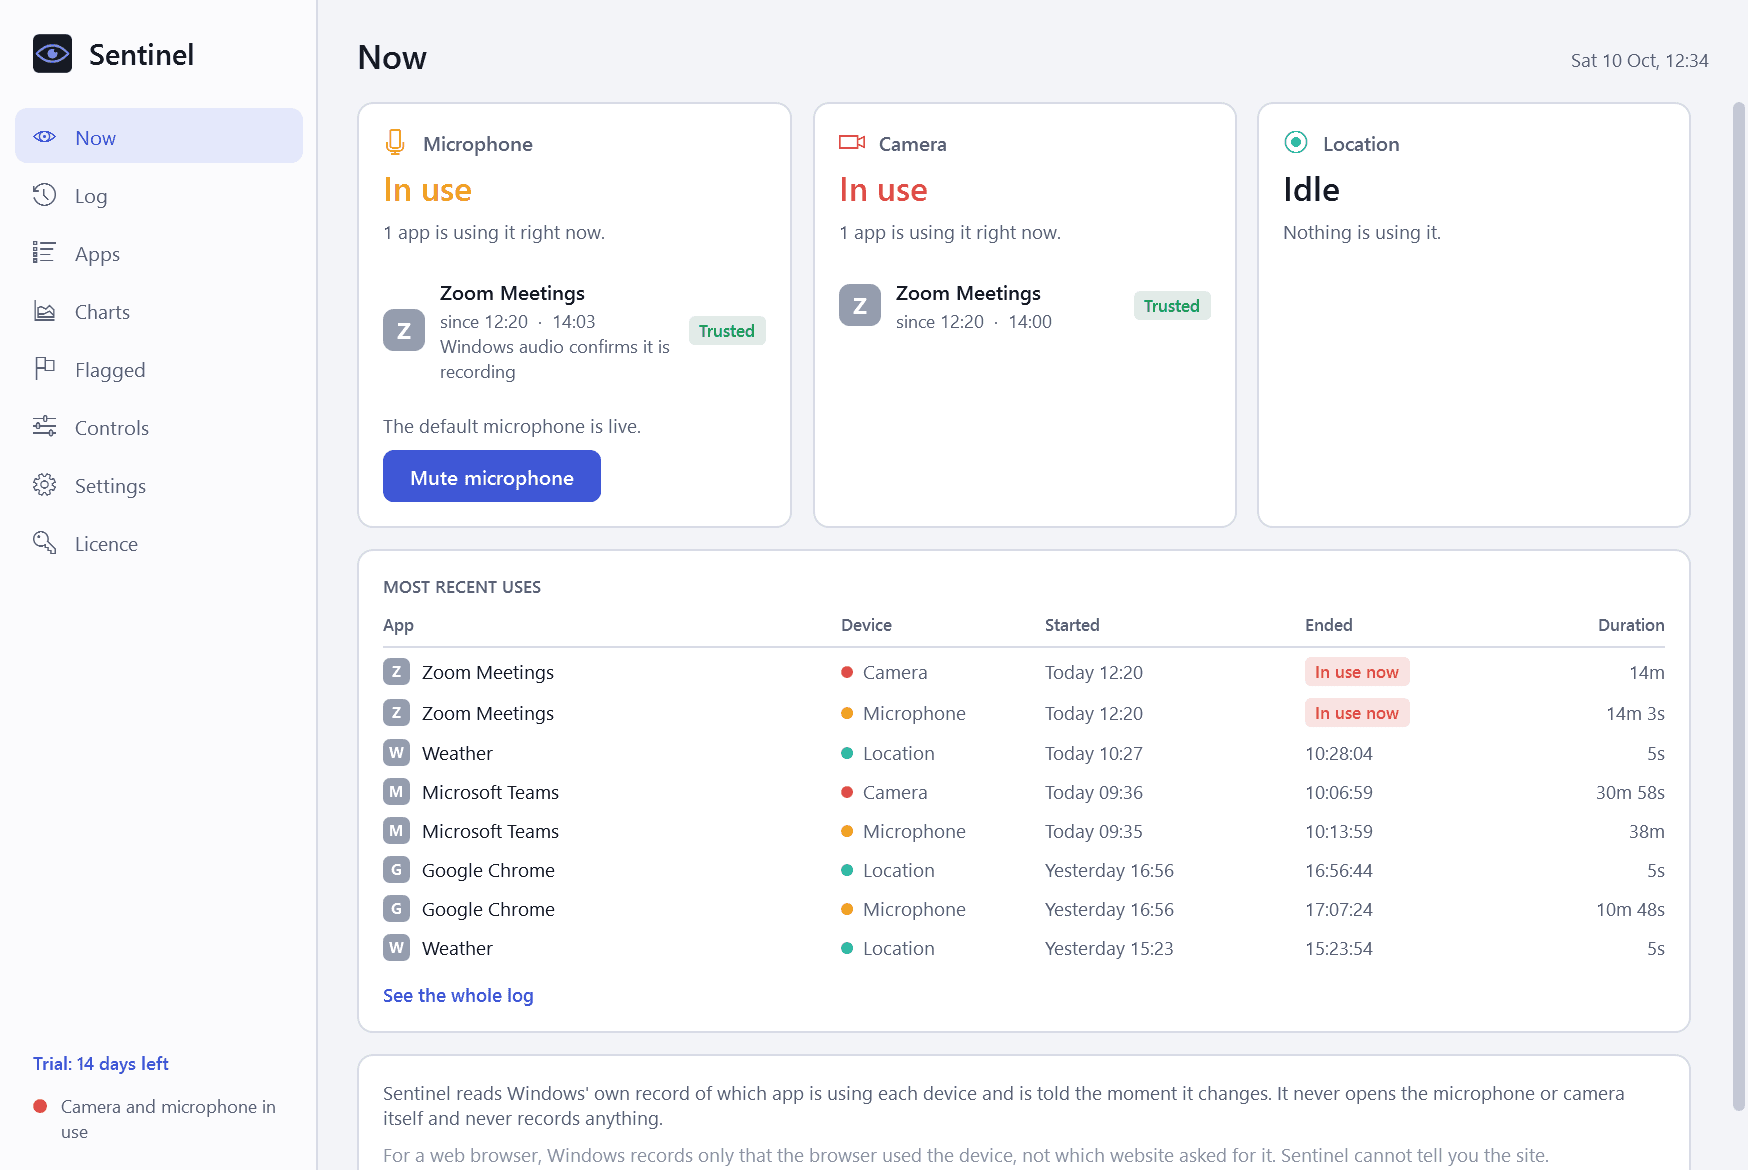1748x1170 pixels.
Task: Open the Flagged section
Action: 159,369
